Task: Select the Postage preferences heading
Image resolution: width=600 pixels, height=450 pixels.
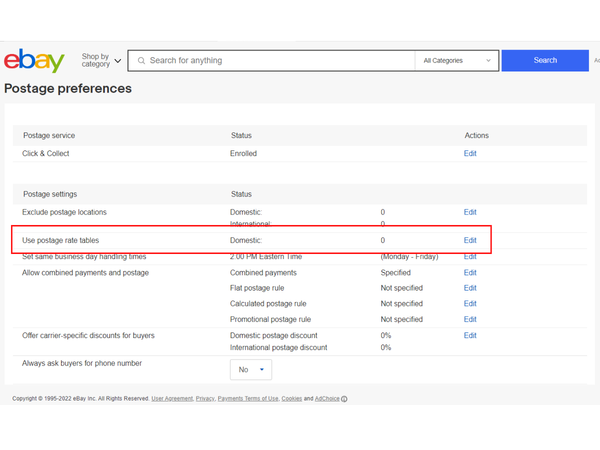Action: (x=68, y=88)
